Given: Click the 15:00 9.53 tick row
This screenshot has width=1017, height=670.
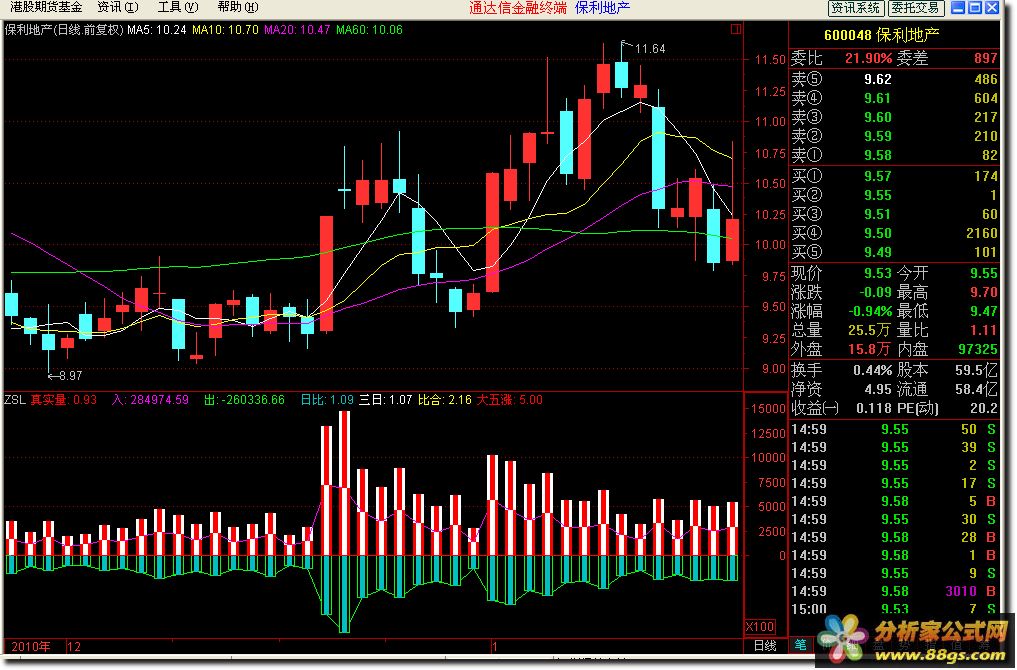Looking at the screenshot, I should click(x=894, y=609).
